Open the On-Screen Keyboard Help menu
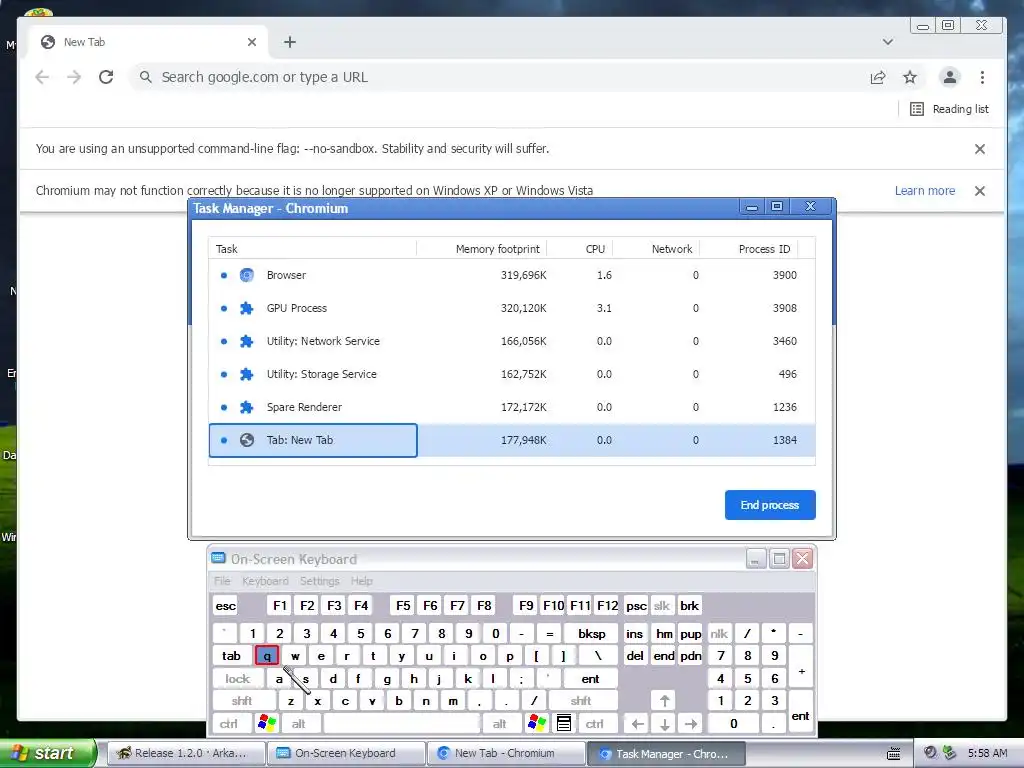The width and height of the screenshot is (1024, 768). tap(361, 581)
